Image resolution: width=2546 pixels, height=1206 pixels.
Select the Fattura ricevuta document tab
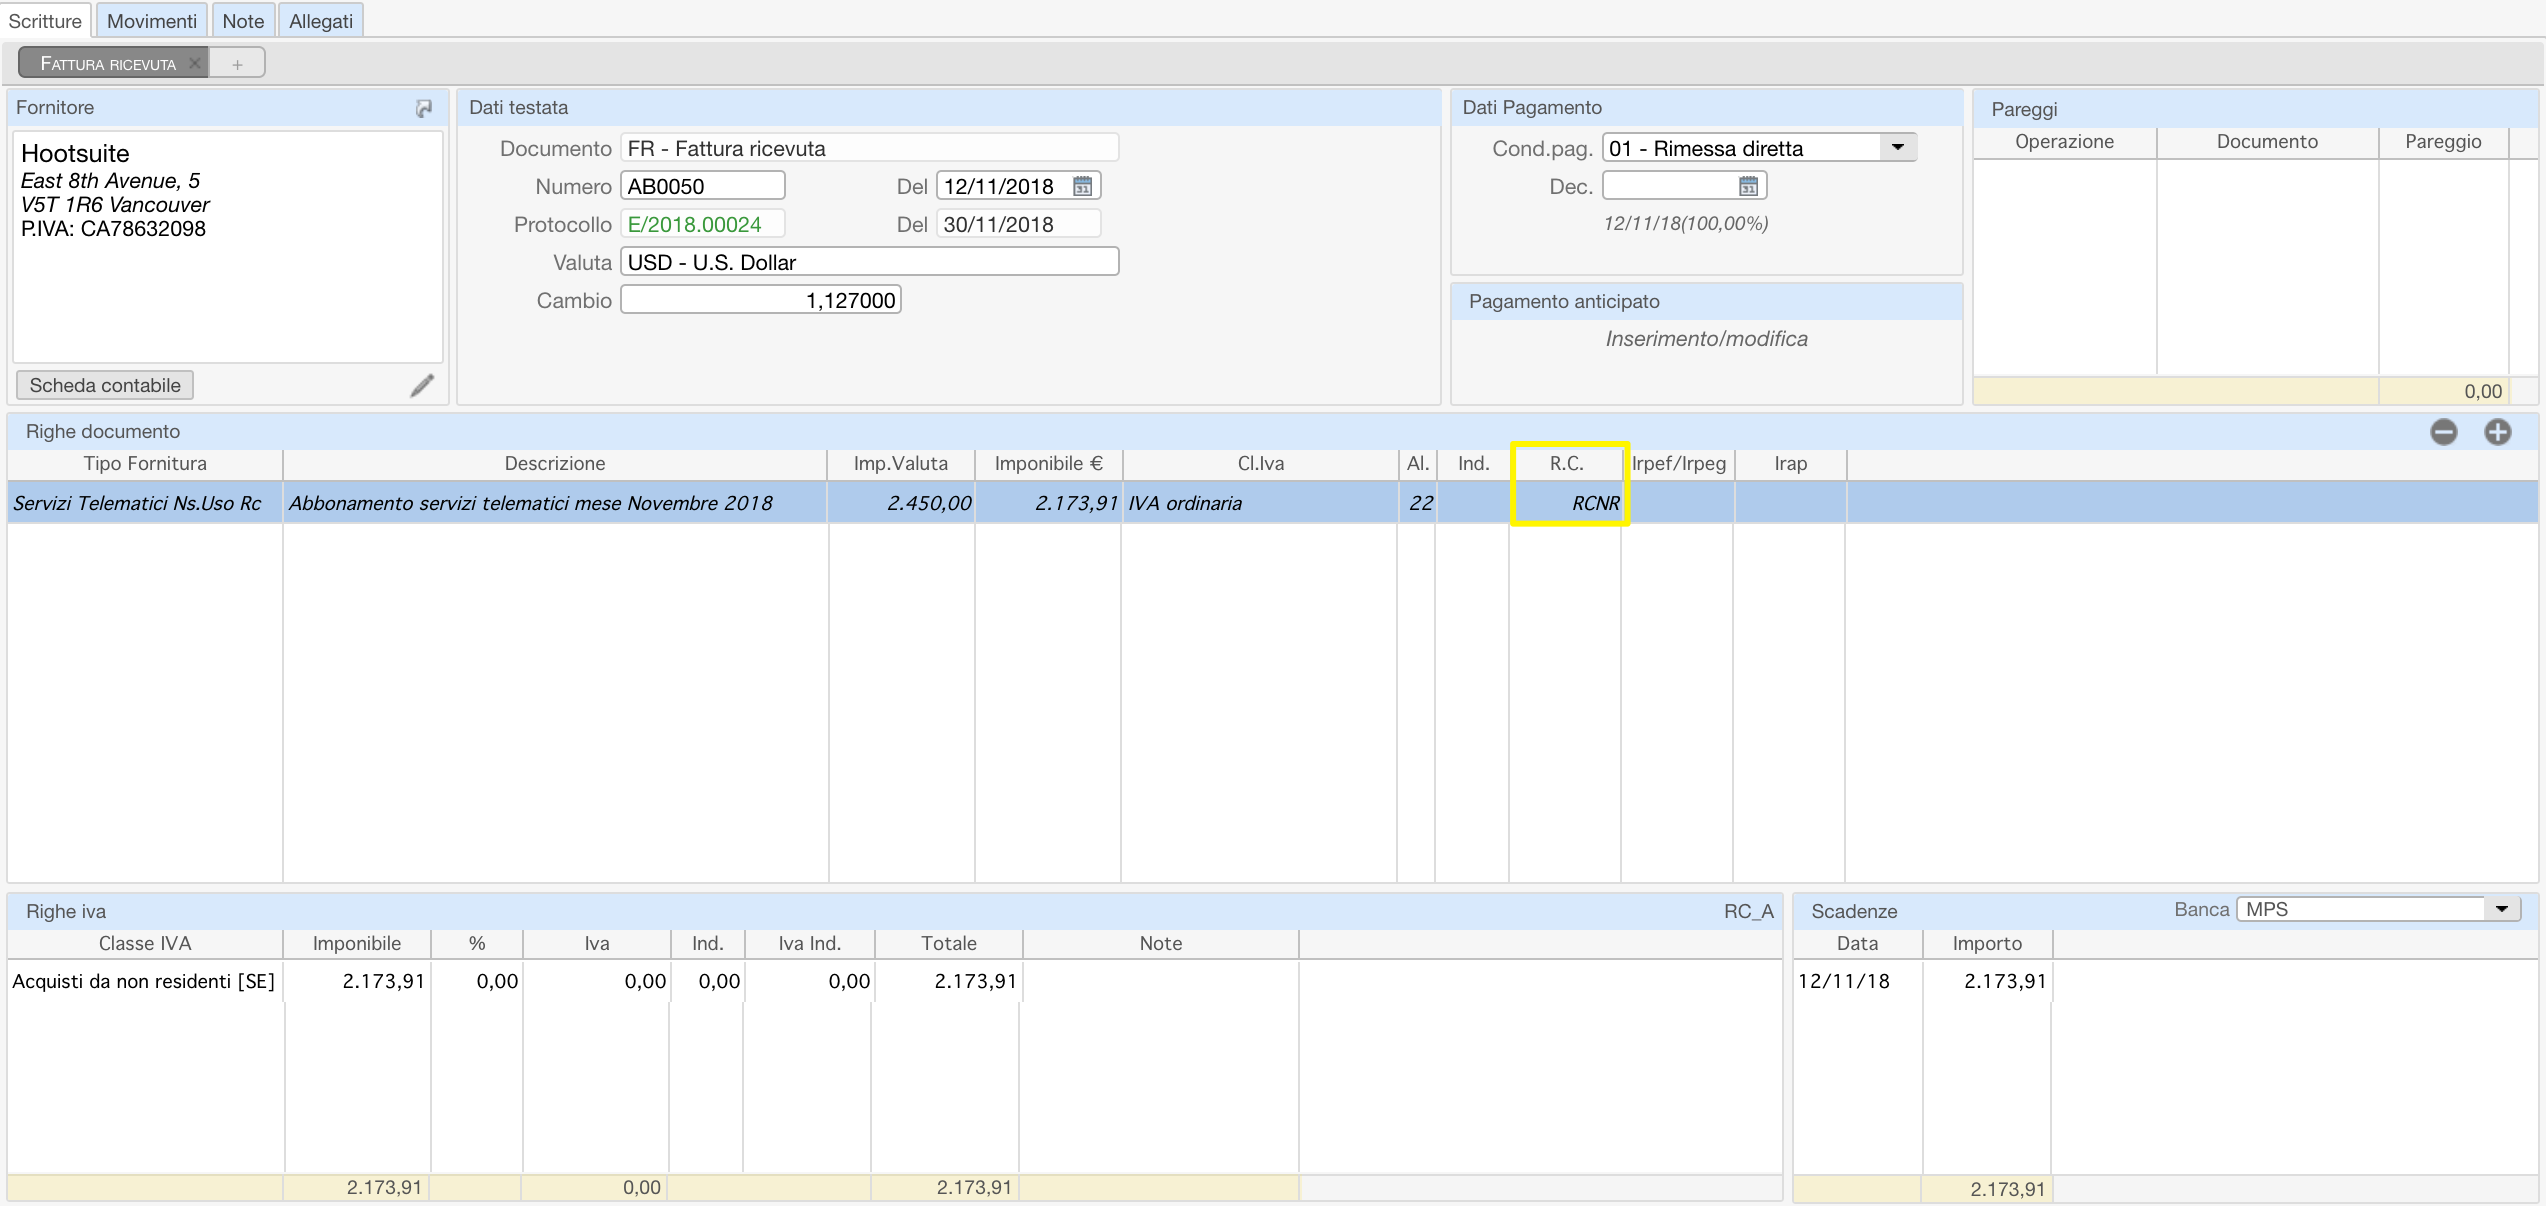coord(108,64)
